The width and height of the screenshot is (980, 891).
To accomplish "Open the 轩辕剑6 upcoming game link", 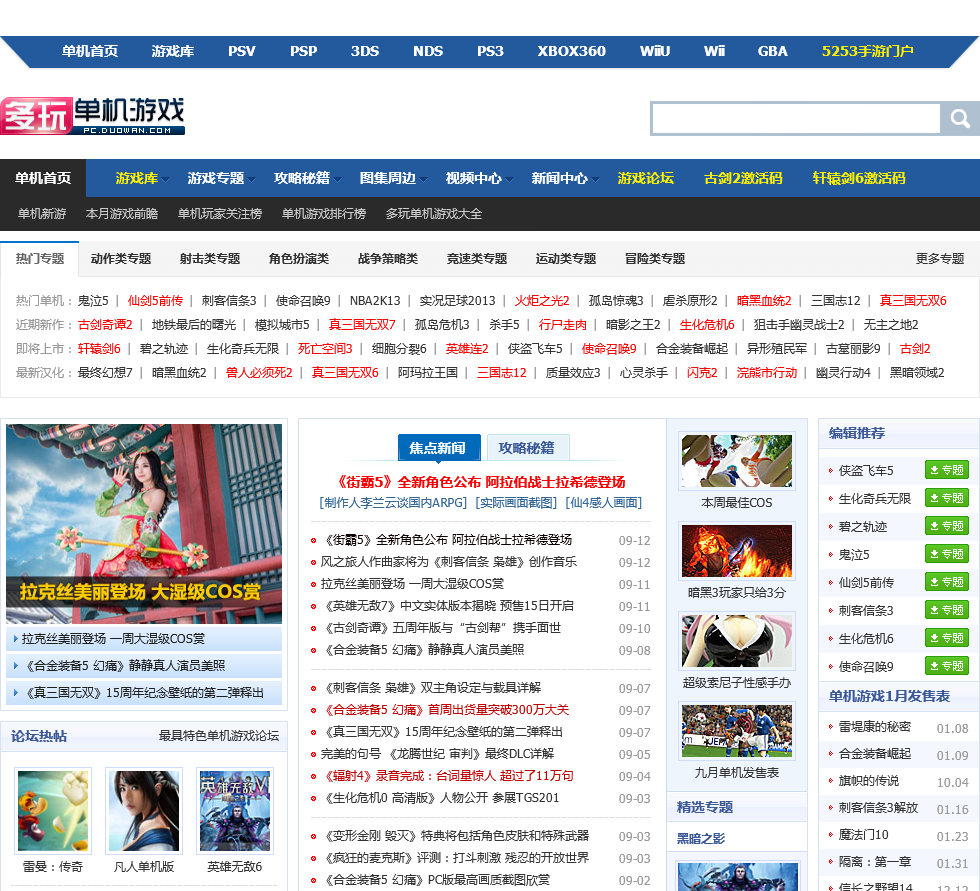I will (x=99, y=349).
